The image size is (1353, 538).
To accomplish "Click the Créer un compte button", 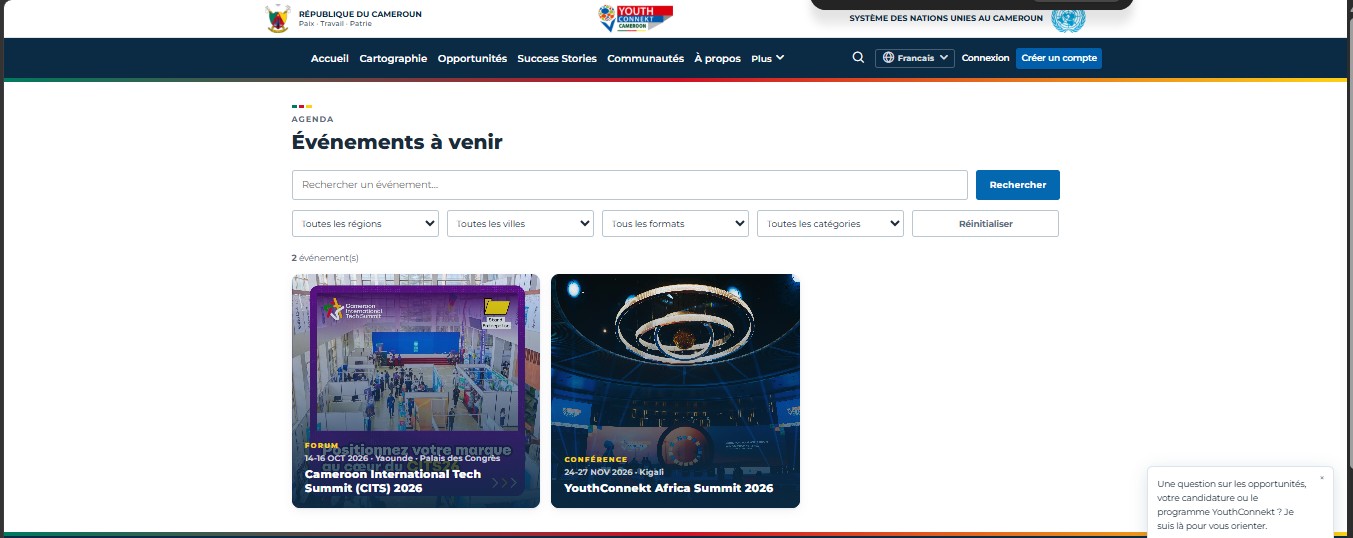I will (1059, 58).
